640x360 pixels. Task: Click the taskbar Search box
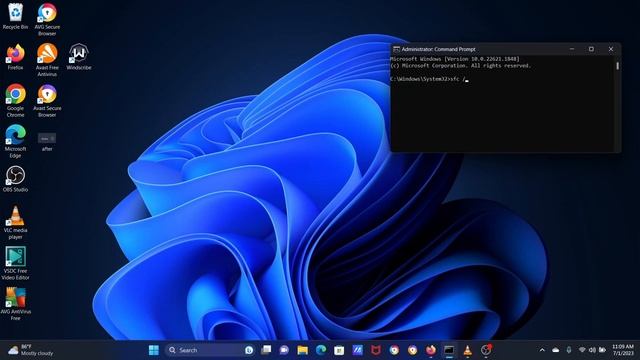pyautogui.click(x=209, y=350)
